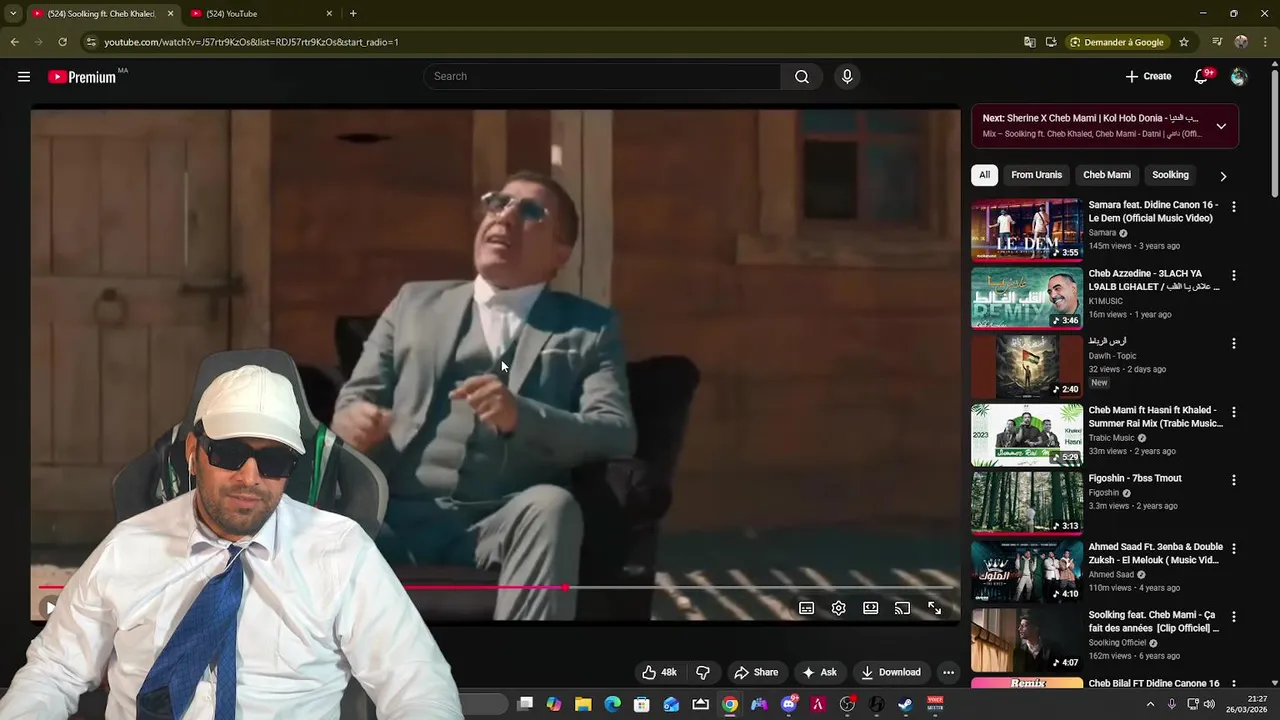Open Samara Le Dem video thumbnail

coord(1027,230)
